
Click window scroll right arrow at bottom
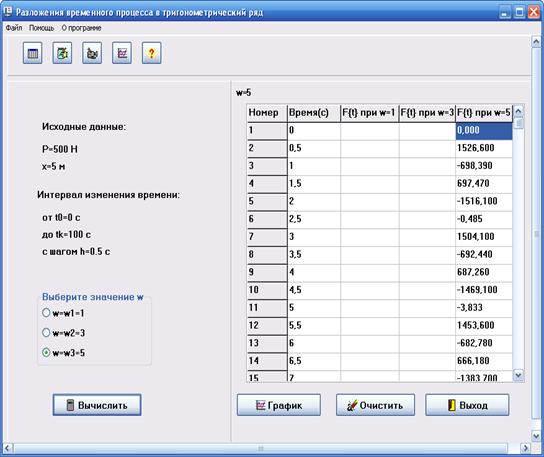(x=526, y=448)
